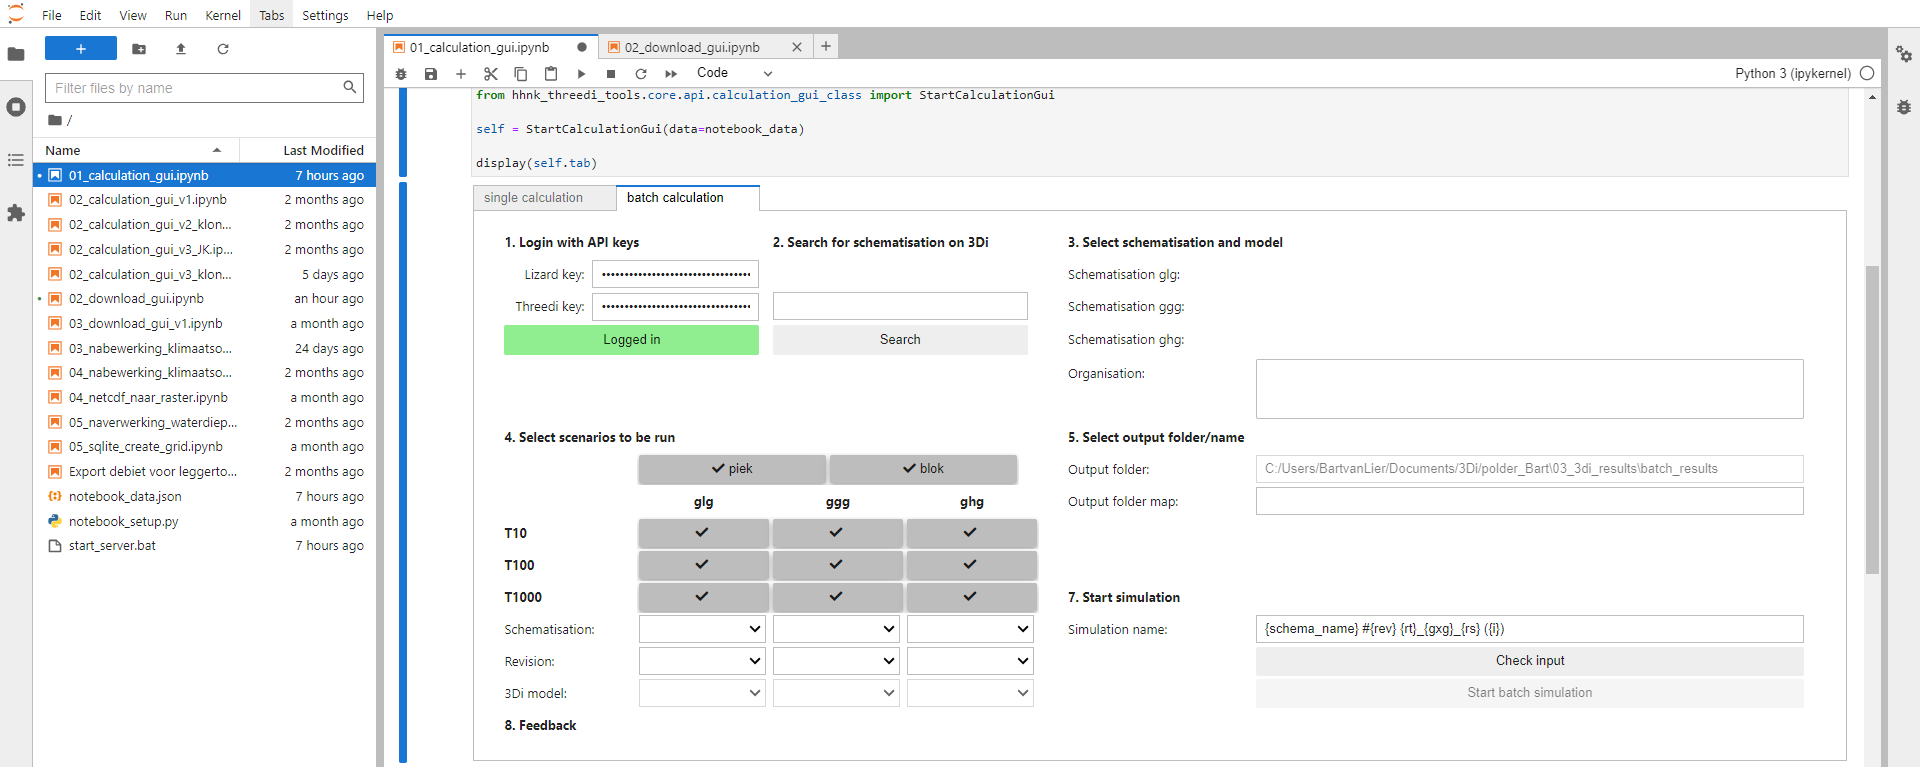Open the Settings menu
1920x767 pixels.
click(325, 15)
